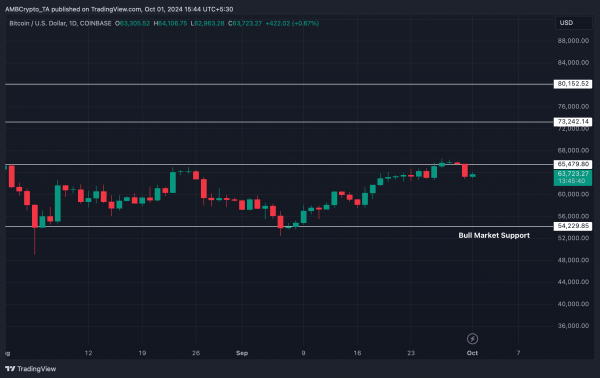Select the 80,152.52 price line label
Image resolution: width=600 pixels, height=378 pixels.
coord(573,84)
